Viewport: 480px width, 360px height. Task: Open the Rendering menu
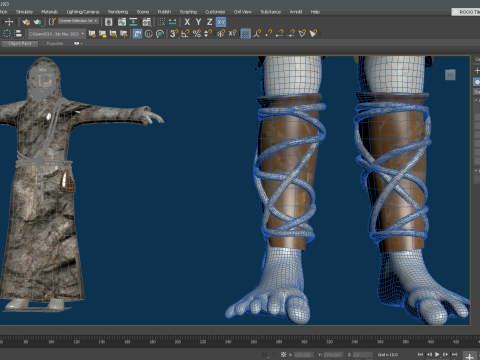pos(118,12)
